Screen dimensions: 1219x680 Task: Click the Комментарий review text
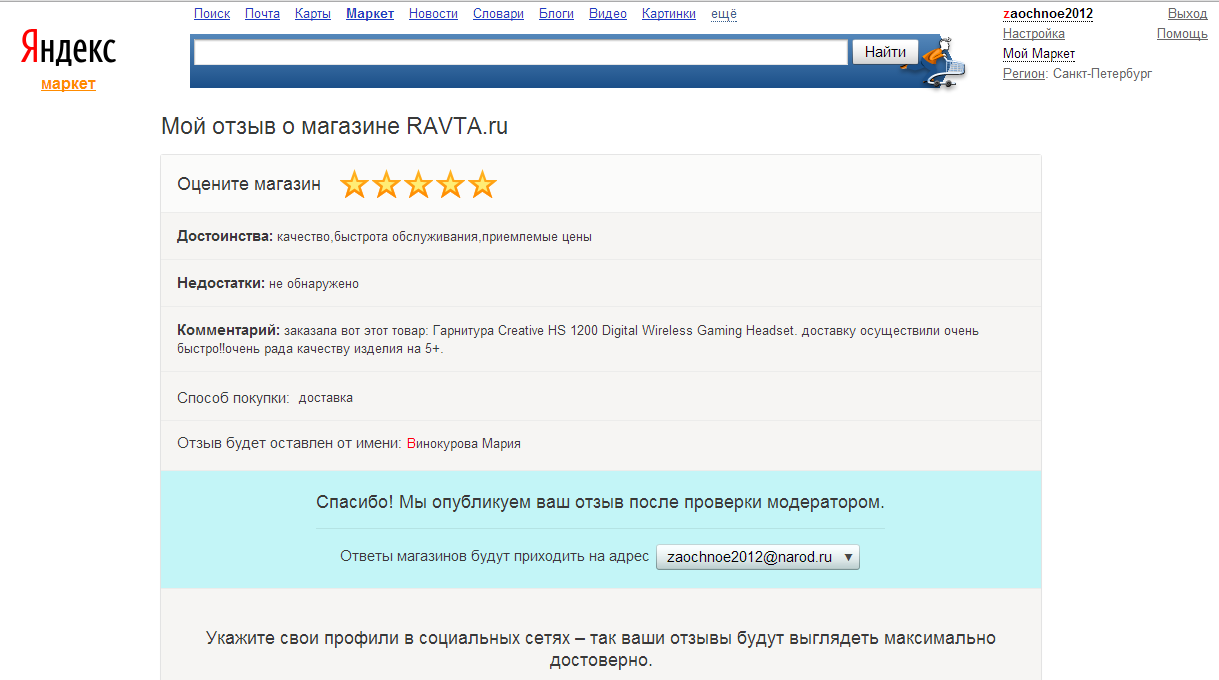pos(578,339)
